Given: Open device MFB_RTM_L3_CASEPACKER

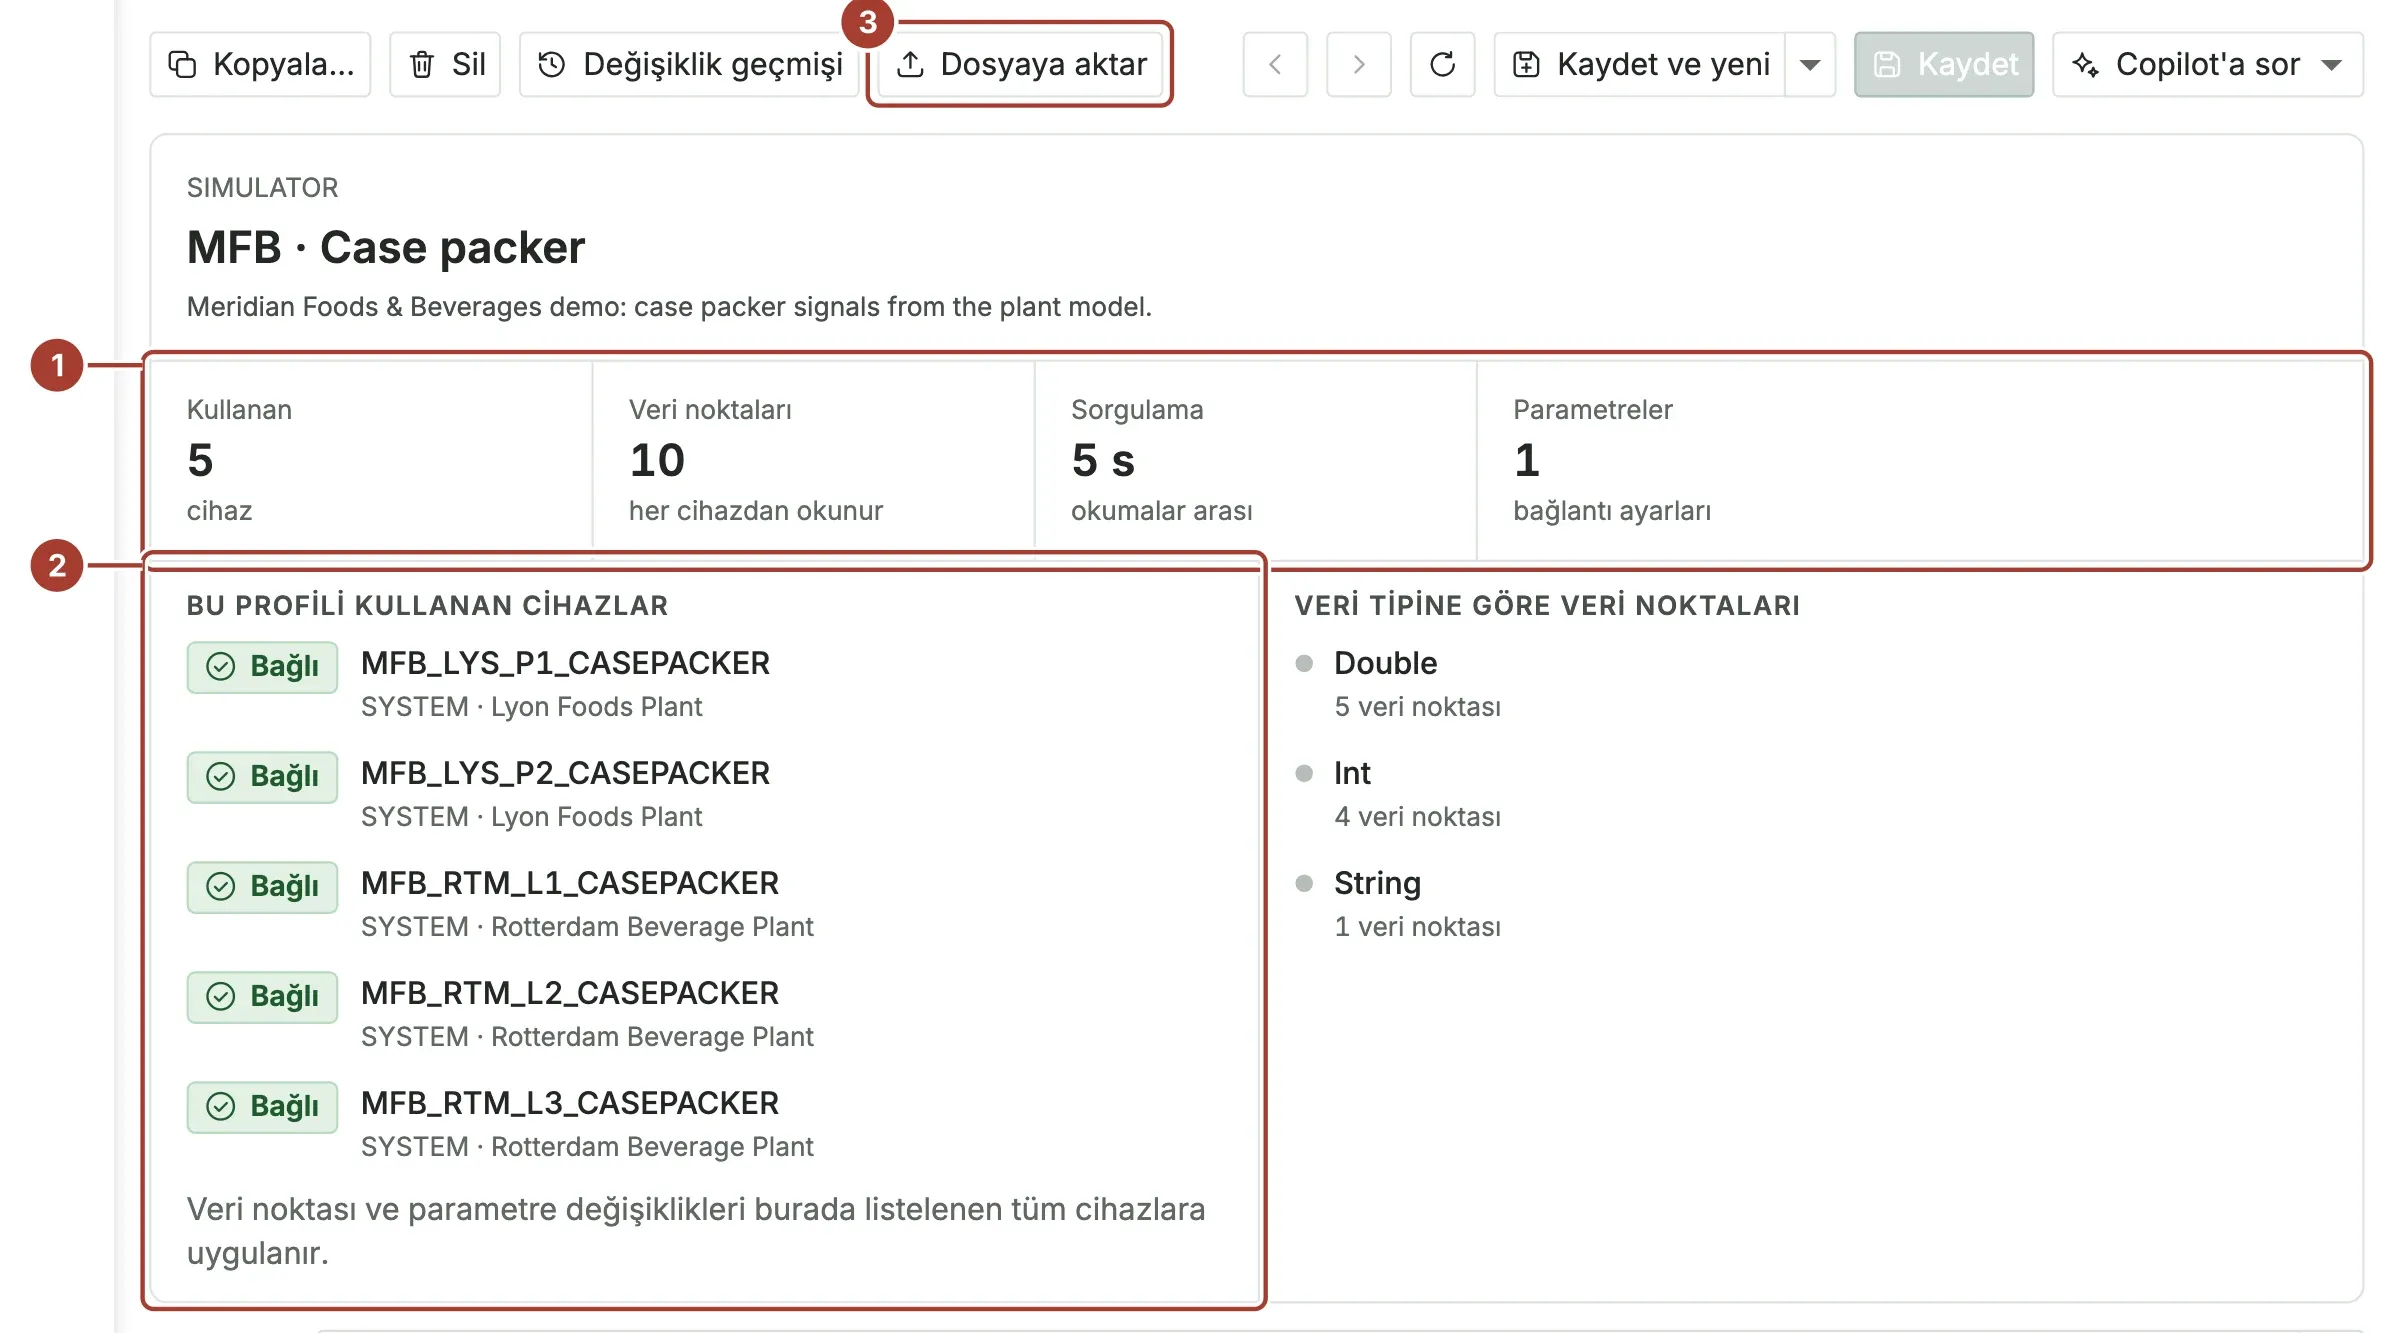Looking at the screenshot, I should [570, 1103].
